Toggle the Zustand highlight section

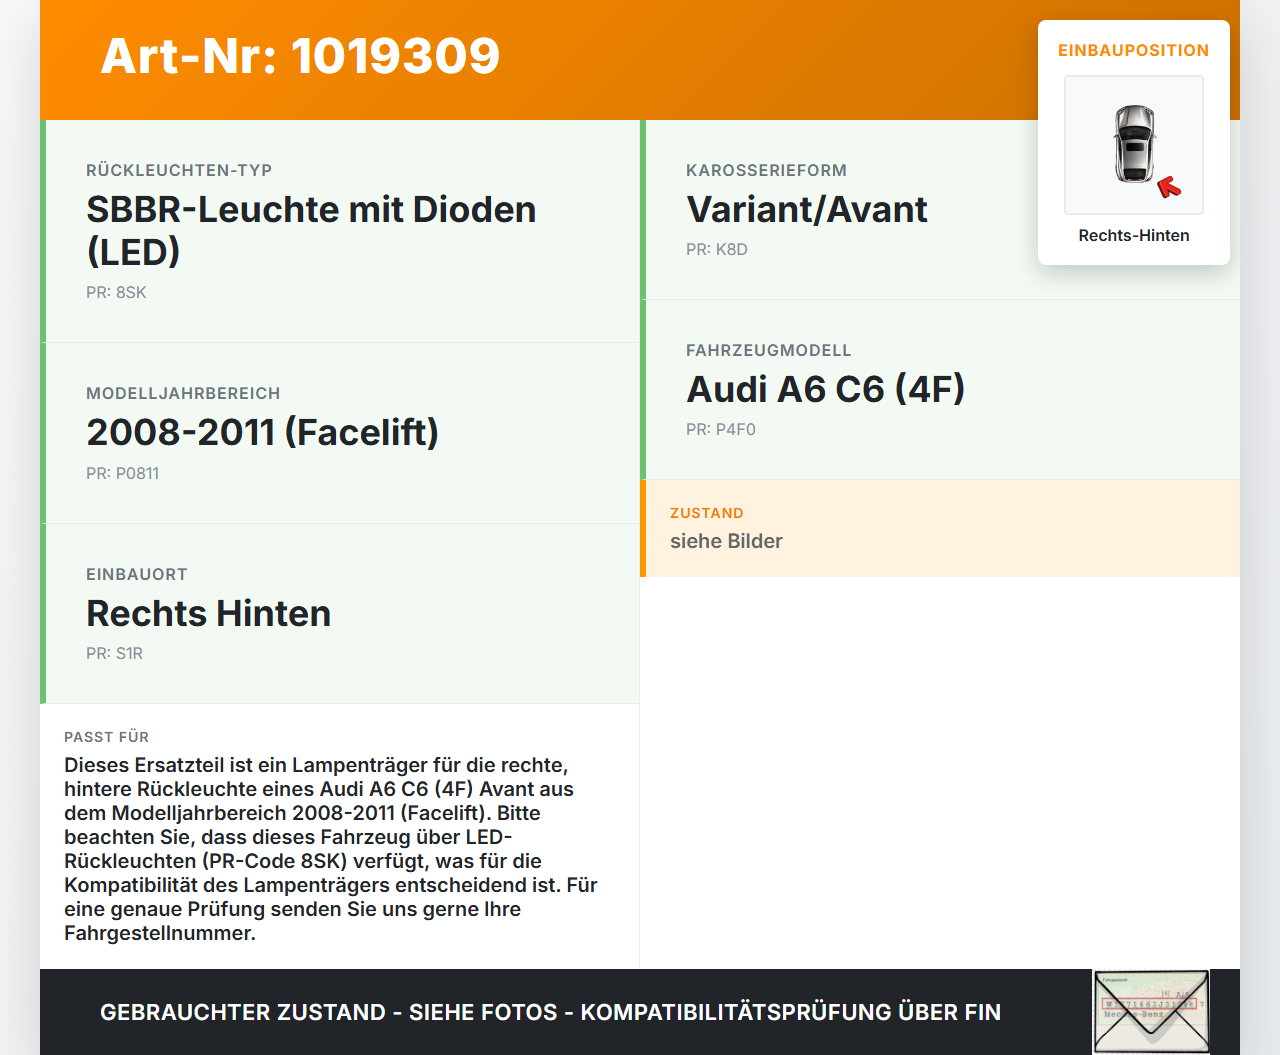(x=940, y=528)
